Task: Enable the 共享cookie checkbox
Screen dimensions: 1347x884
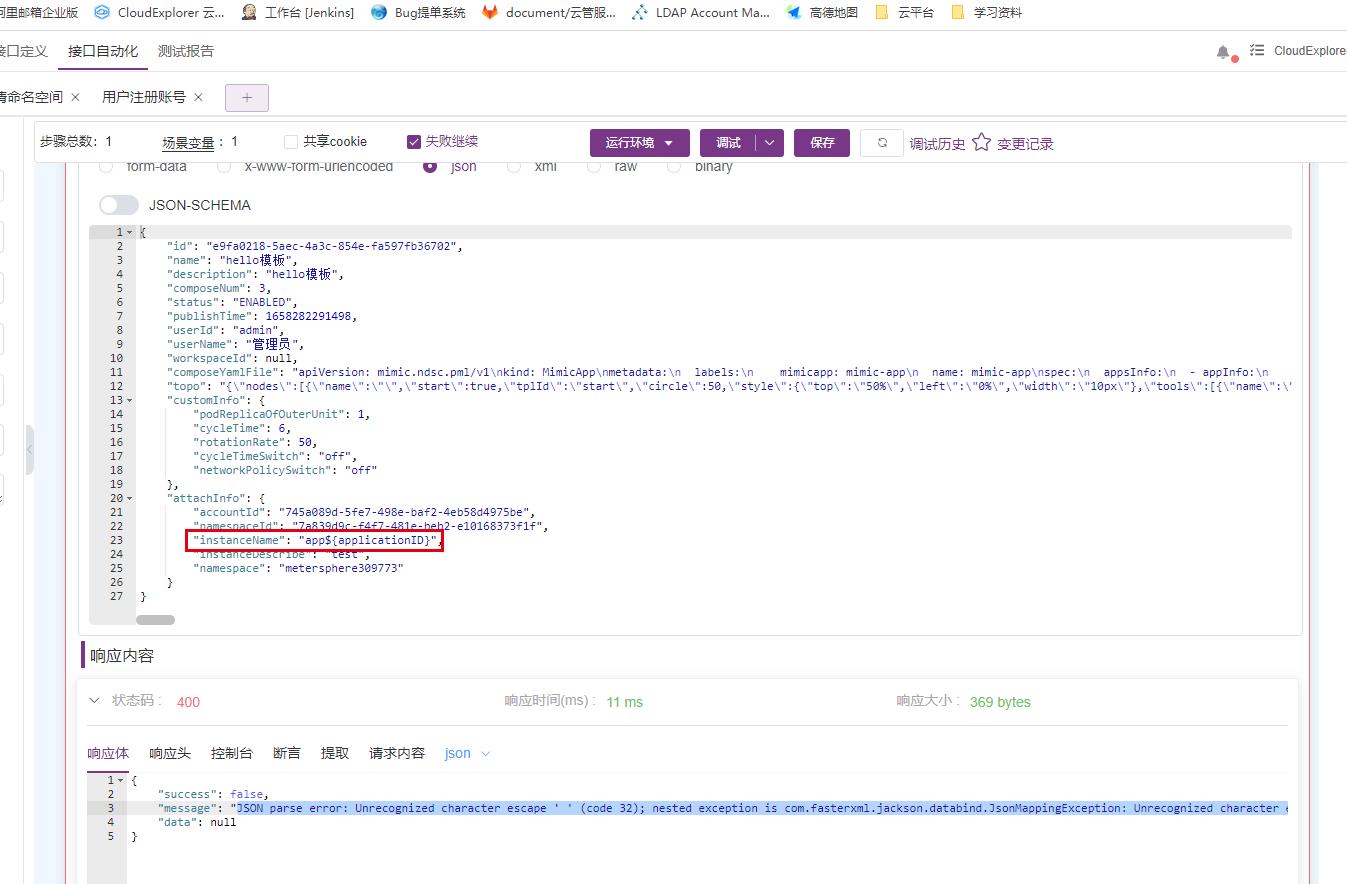Action: 290,141
